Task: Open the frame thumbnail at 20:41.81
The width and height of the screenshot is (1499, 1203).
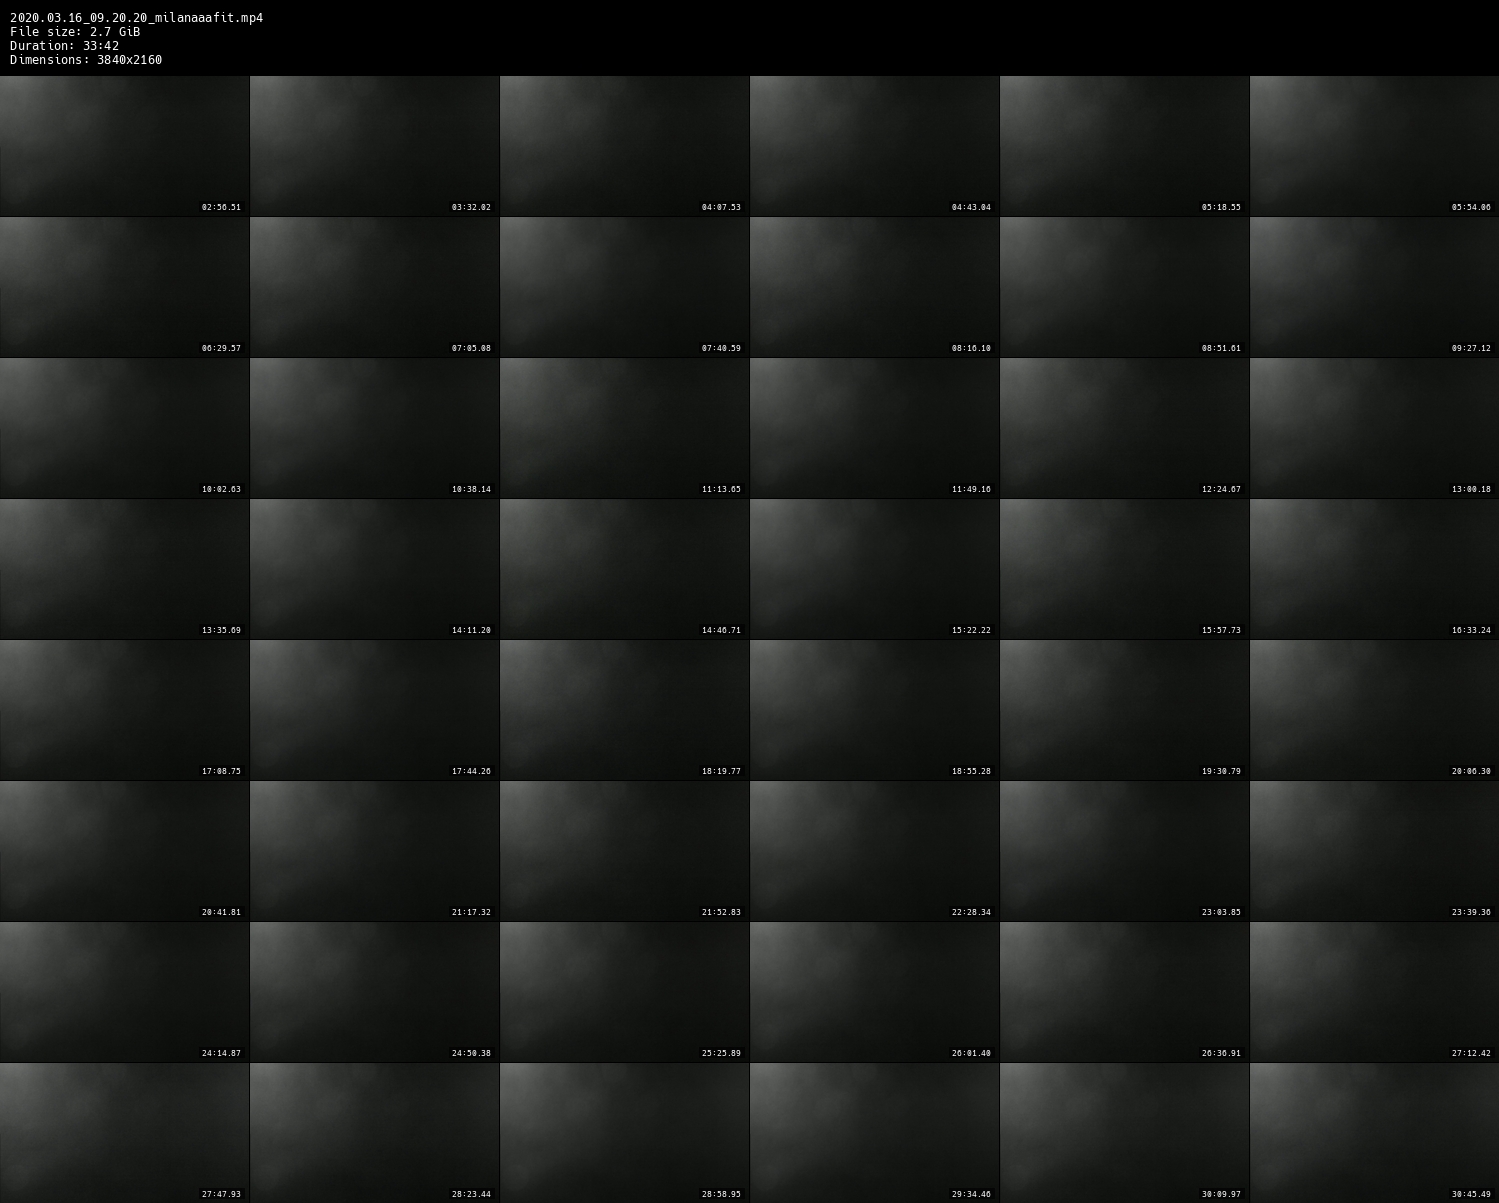Action: coord(124,851)
